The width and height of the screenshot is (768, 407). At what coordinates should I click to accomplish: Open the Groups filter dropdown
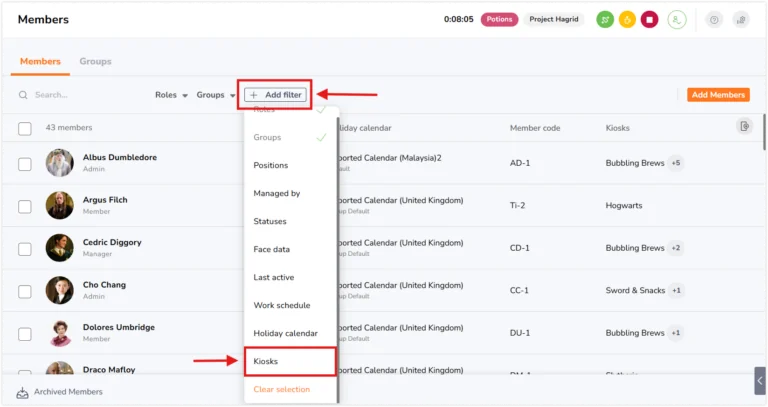coord(216,95)
